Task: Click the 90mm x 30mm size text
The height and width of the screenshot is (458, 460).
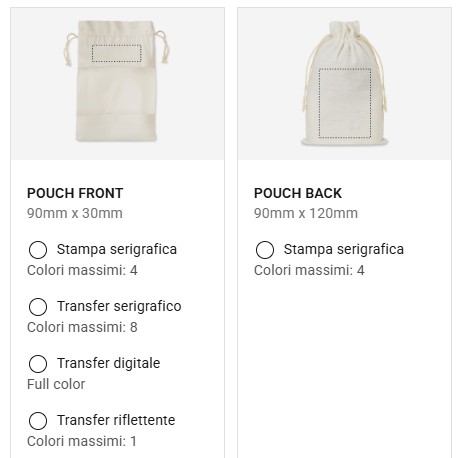Action: (x=75, y=213)
